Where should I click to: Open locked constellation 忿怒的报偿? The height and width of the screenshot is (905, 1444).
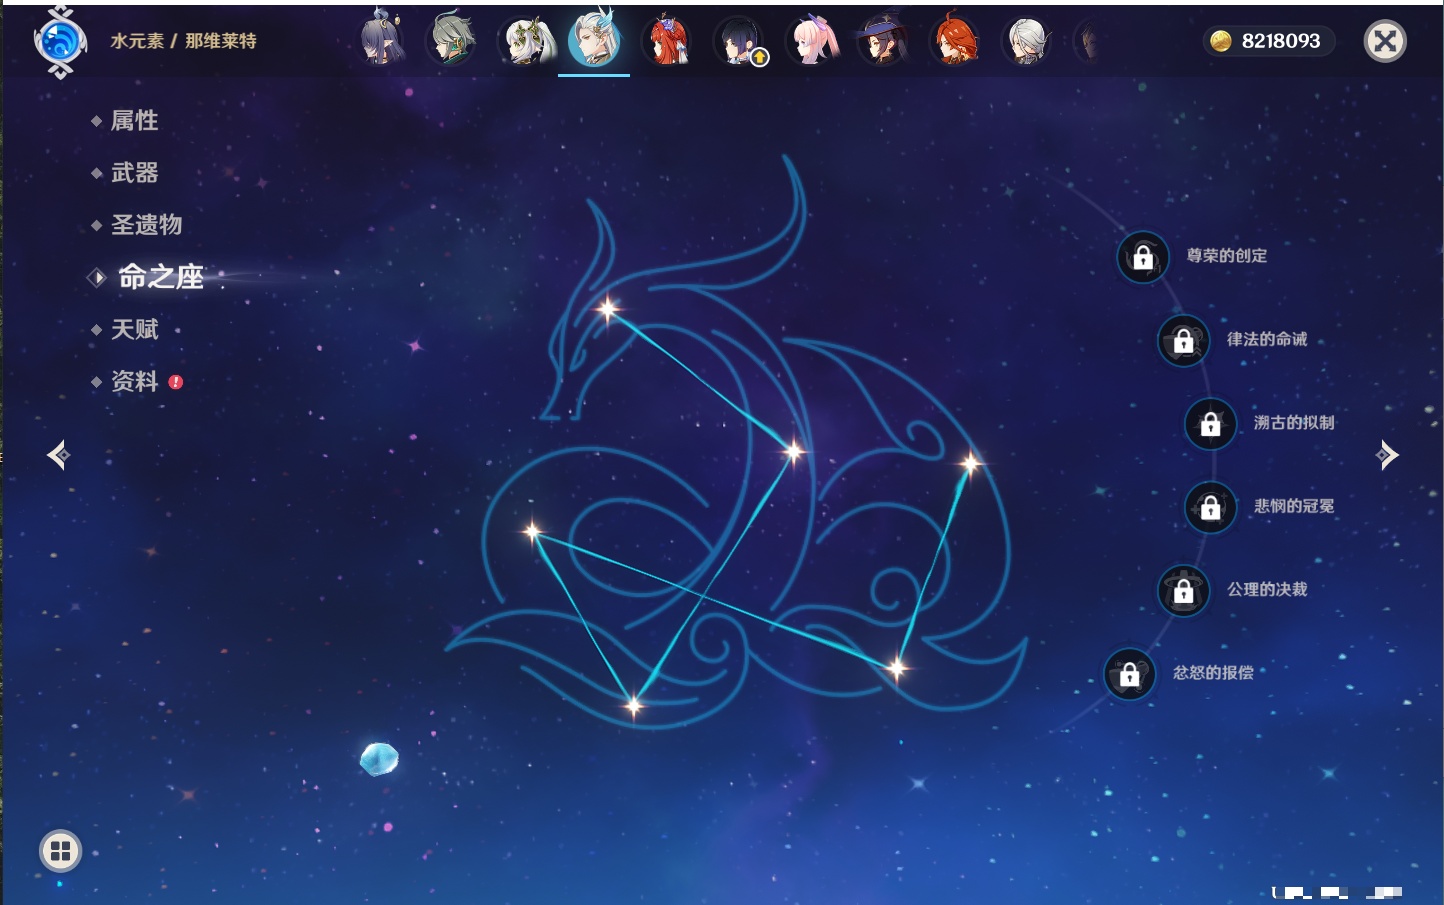[1129, 674]
